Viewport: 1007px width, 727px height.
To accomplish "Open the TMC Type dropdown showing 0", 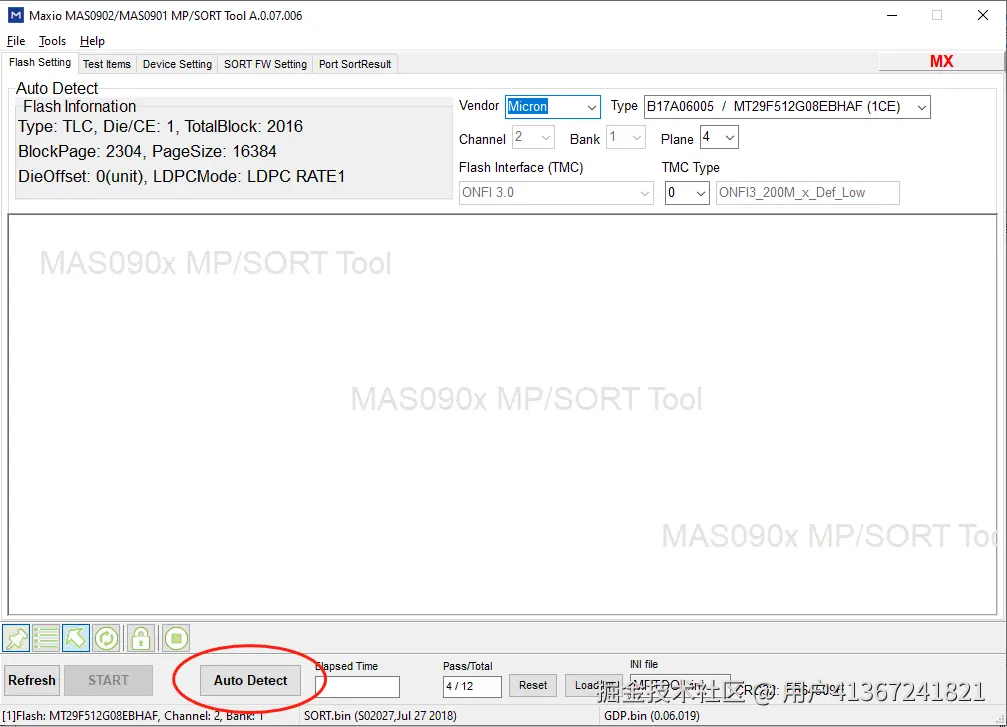I will (687, 193).
